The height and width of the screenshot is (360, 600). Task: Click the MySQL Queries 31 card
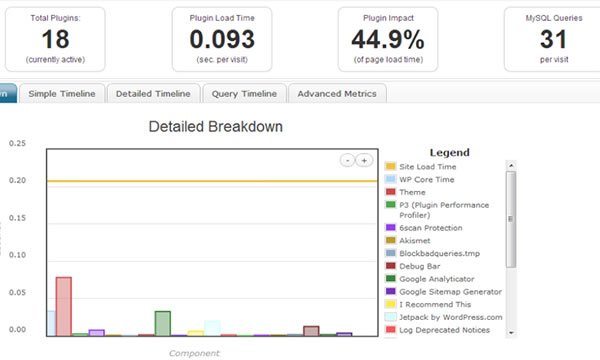[x=553, y=39]
